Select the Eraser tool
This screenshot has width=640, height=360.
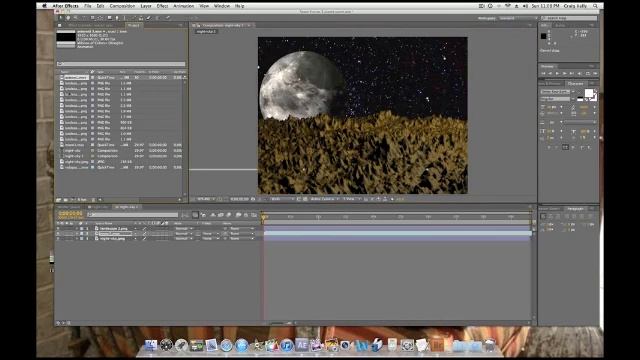click(148, 18)
